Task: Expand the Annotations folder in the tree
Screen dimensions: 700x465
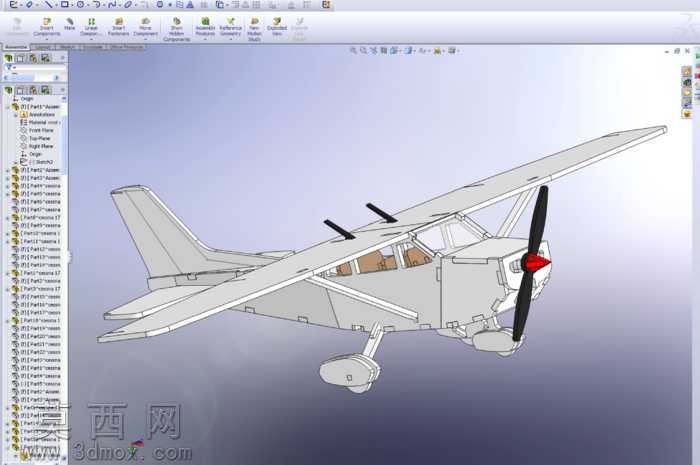Action: (x=16, y=115)
